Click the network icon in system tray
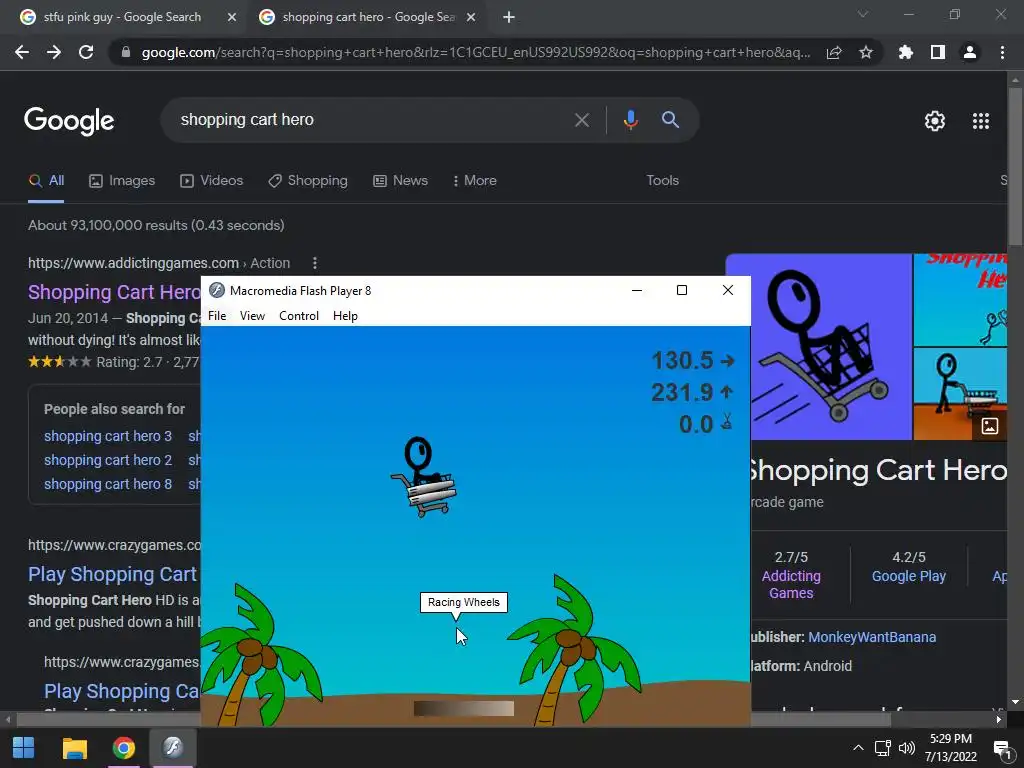The height and width of the screenshot is (768, 1024). click(883, 748)
